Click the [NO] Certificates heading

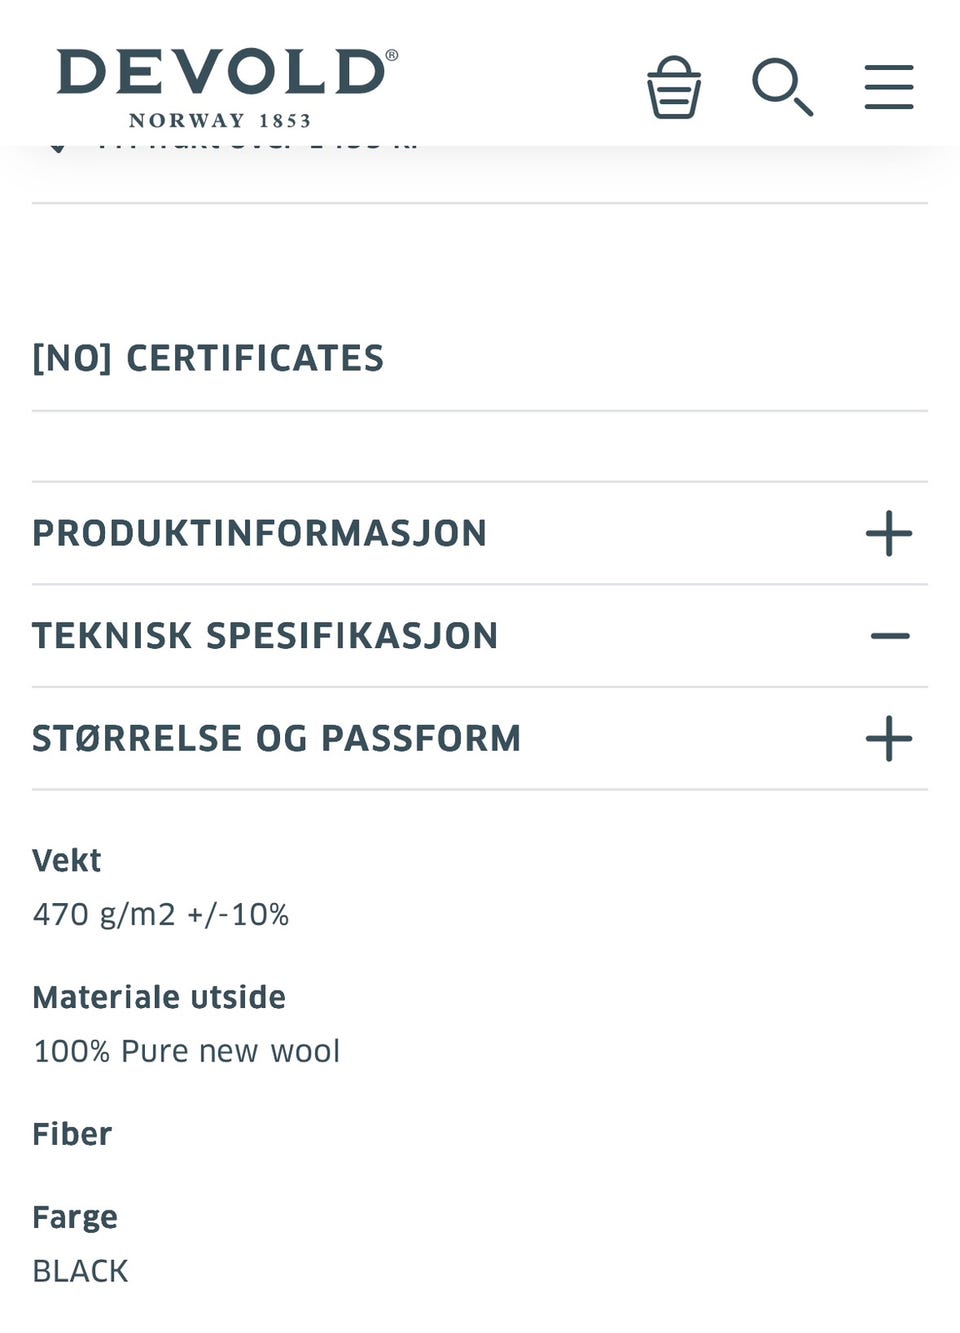[x=208, y=358]
